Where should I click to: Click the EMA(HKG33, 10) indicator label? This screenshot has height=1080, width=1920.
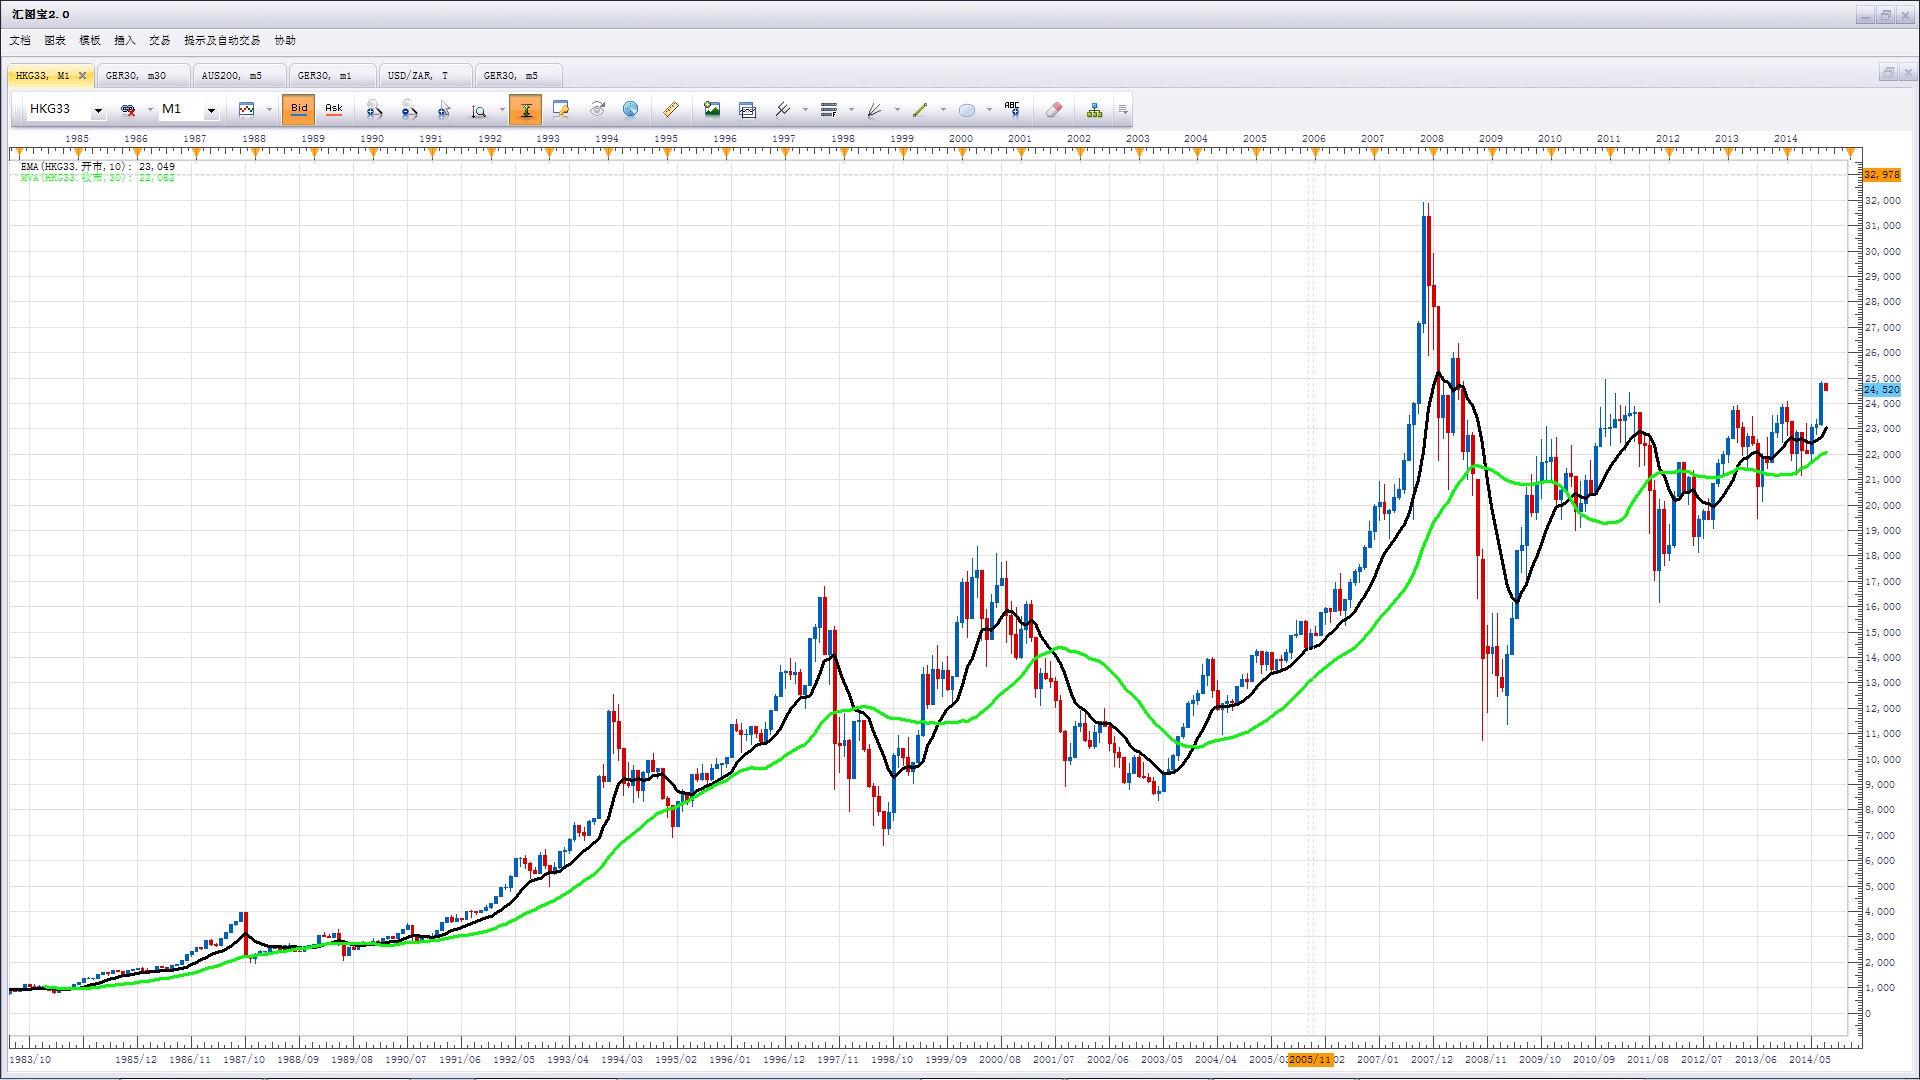click(x=98, y=167)
